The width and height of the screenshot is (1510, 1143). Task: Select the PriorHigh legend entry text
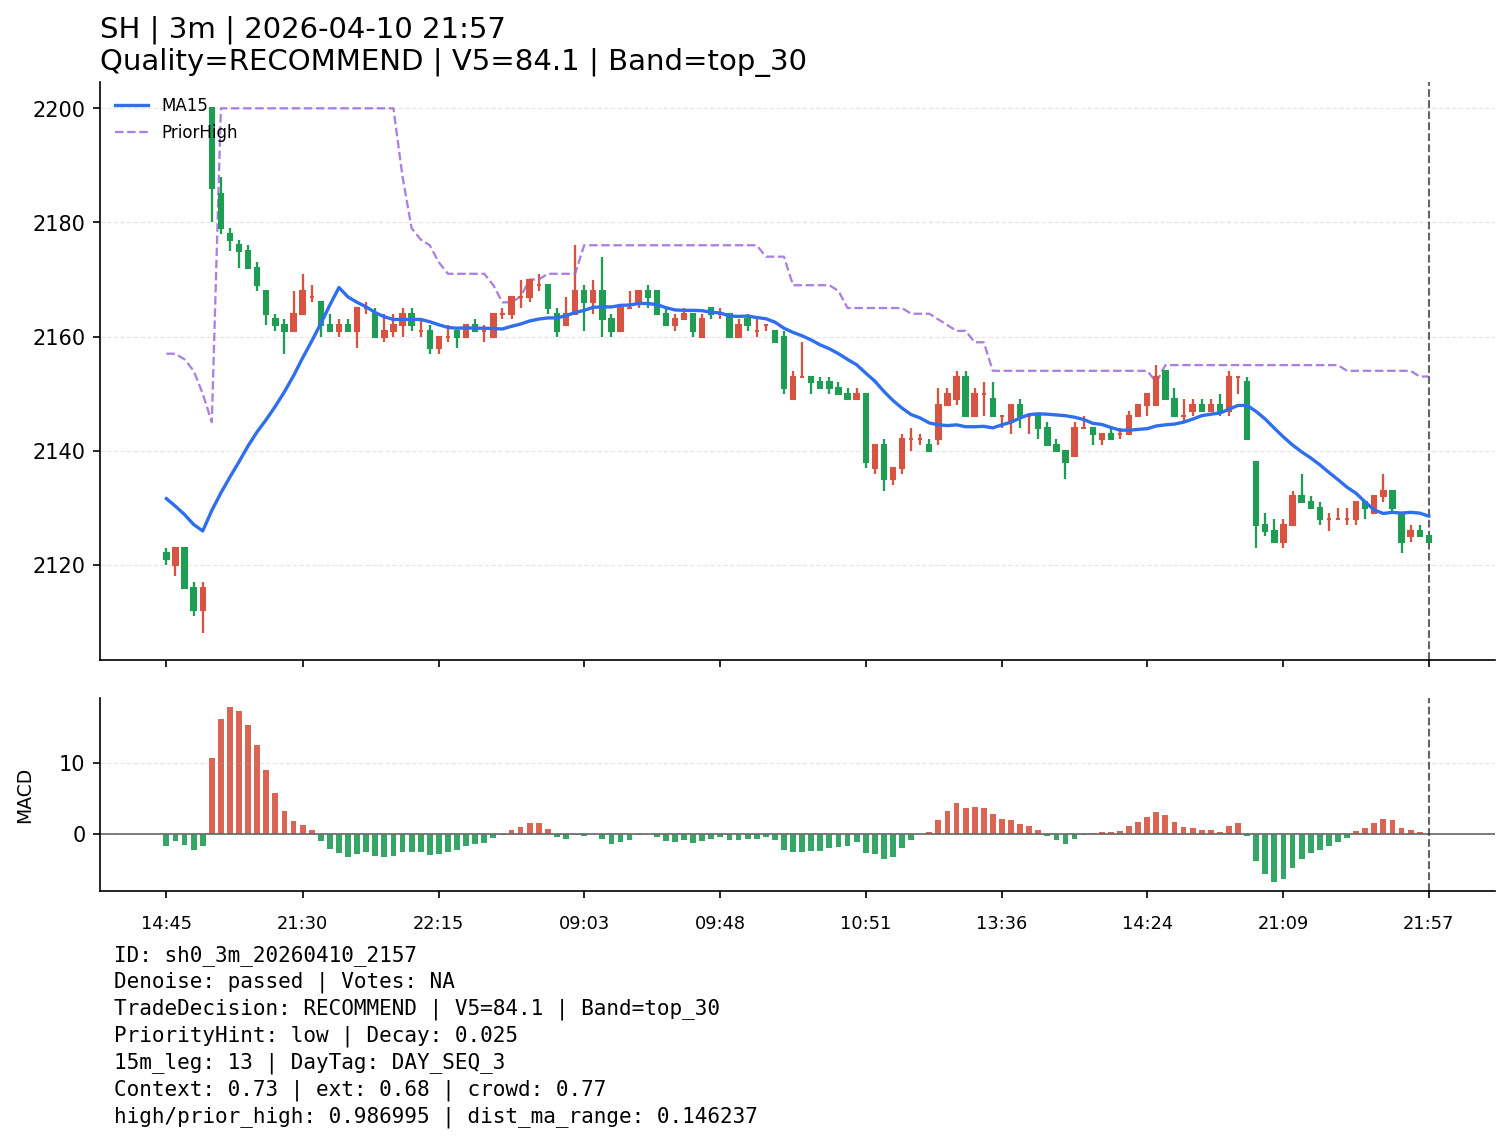tap(199, 132)
